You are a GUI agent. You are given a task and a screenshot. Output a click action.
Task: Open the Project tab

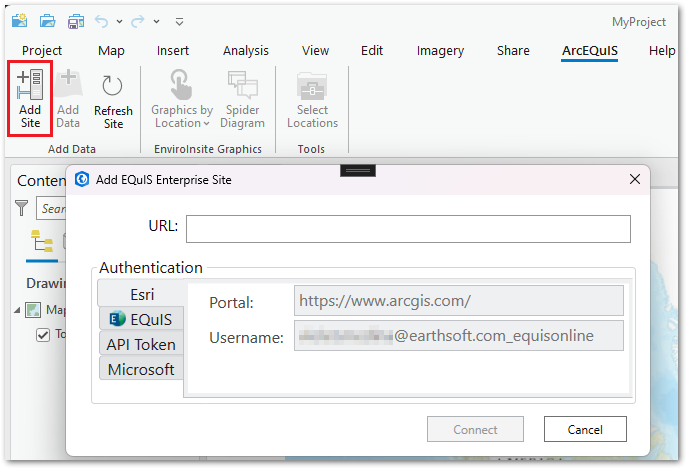[42, 51]
